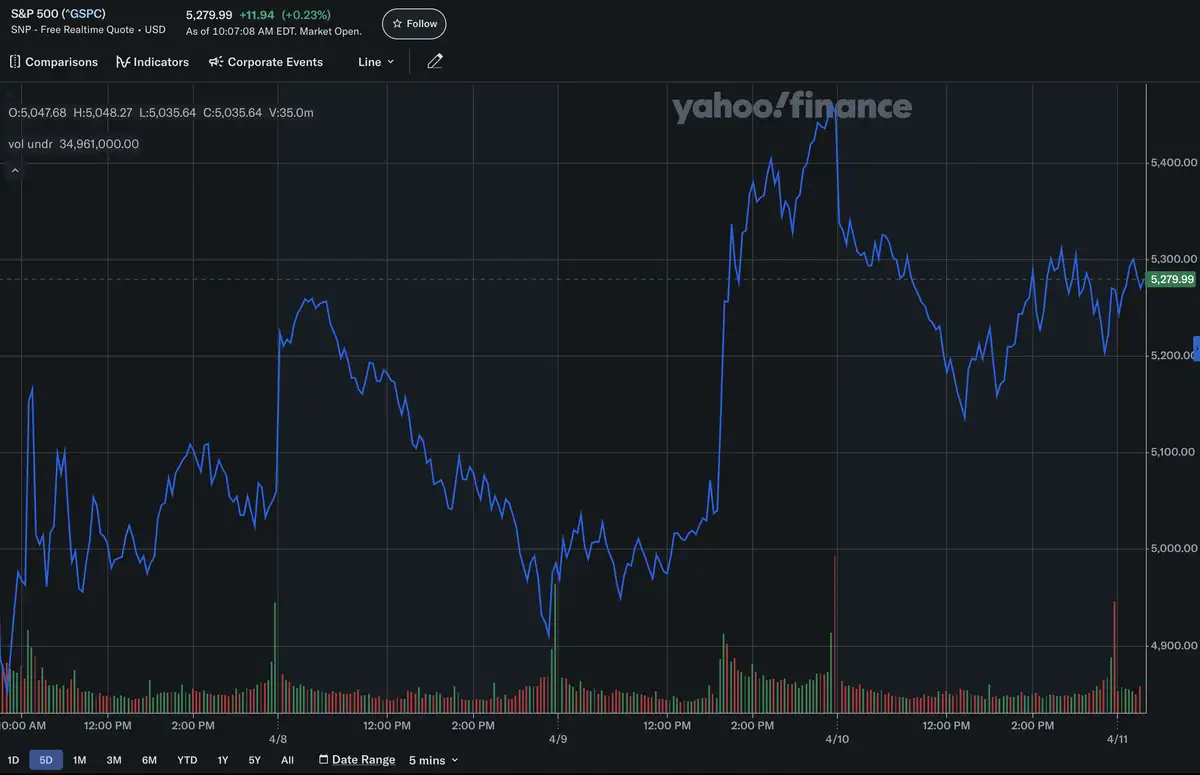Click the O:5,047.68 open value
This screenshot has height=775, width=1200.
pyautogui.click(x=37, y=113)
